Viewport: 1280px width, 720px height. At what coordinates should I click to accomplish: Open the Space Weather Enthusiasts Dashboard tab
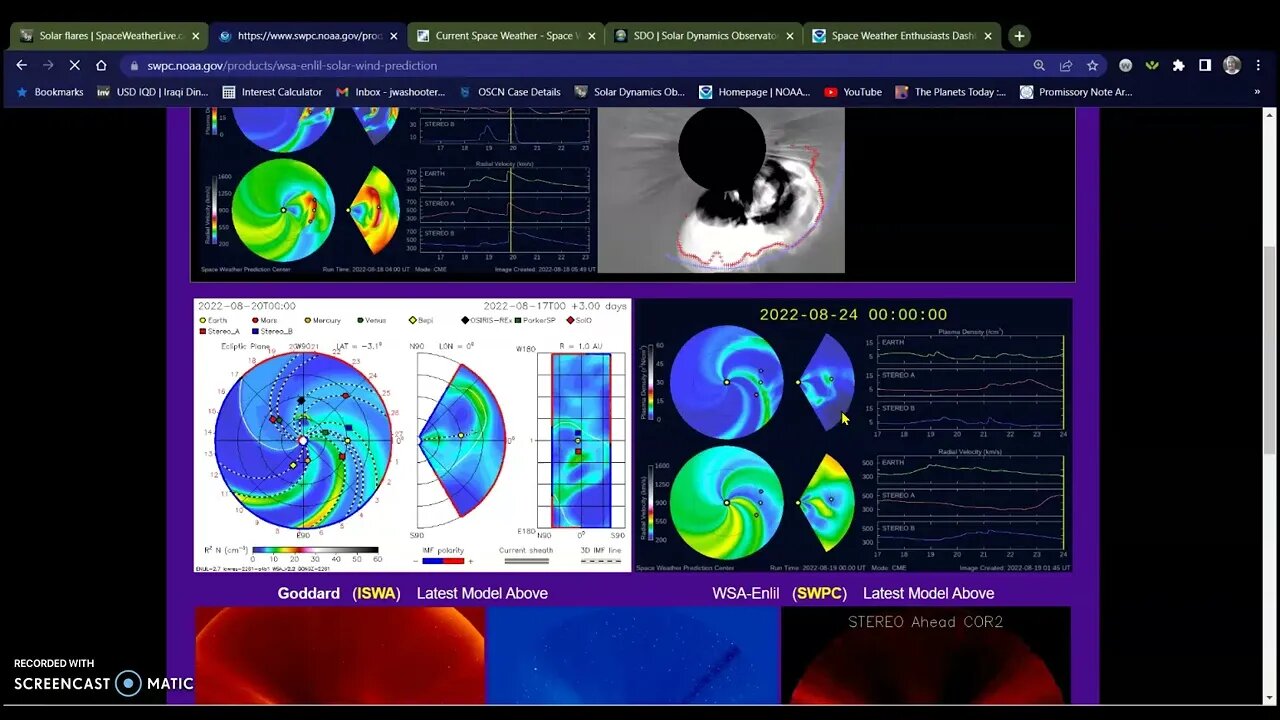pos(900,36)
